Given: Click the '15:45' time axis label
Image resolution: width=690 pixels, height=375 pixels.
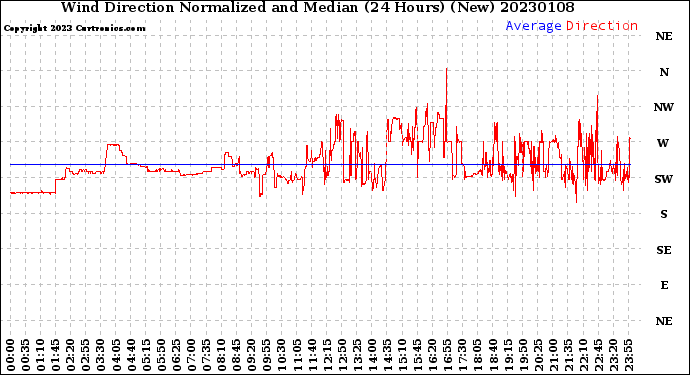Looking at the screenshot, I should [417, 355].
